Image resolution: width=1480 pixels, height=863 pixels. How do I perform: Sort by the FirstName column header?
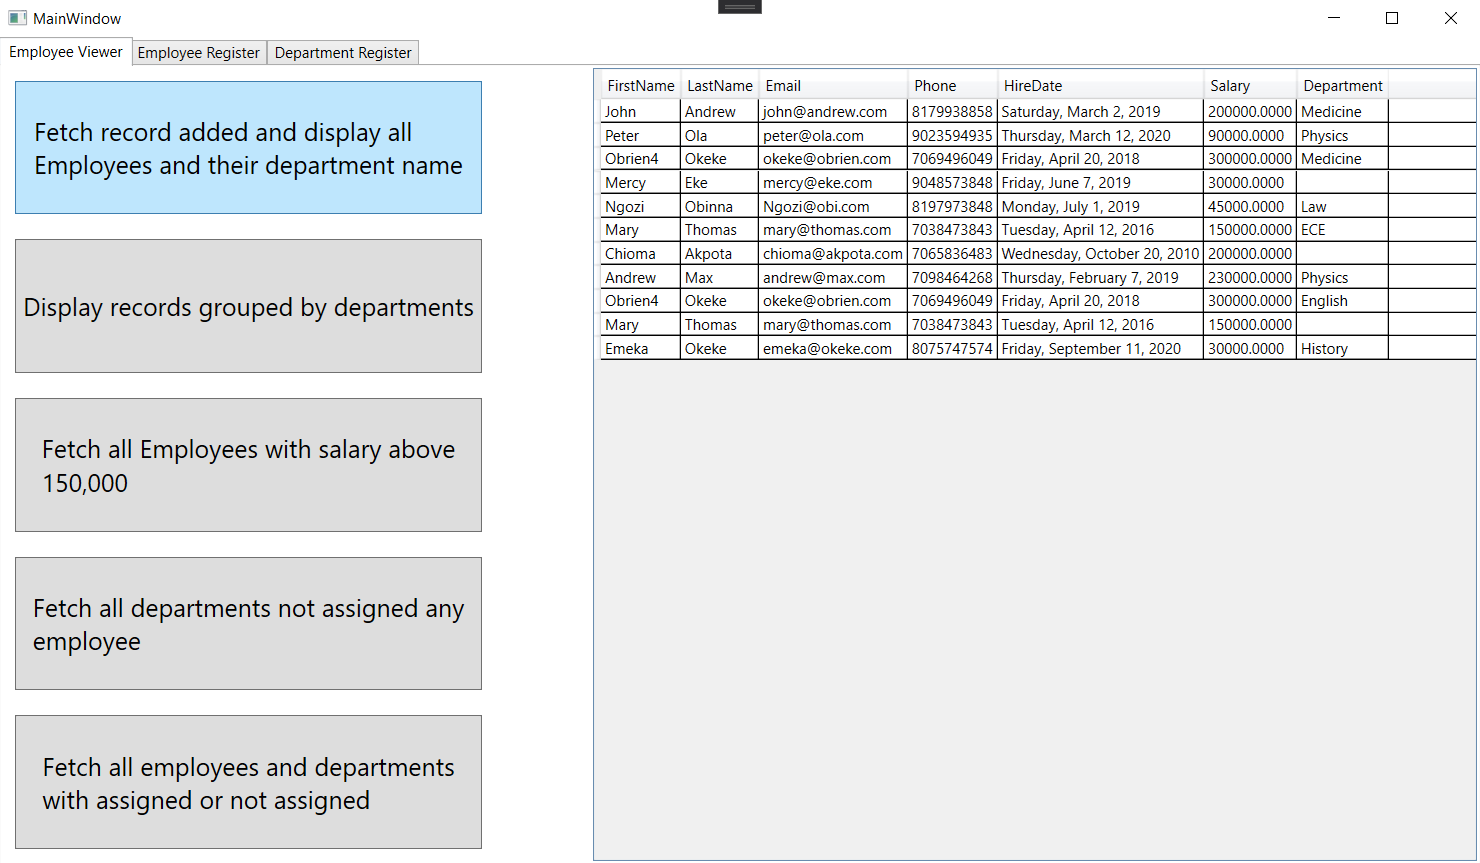click(640, 86)
